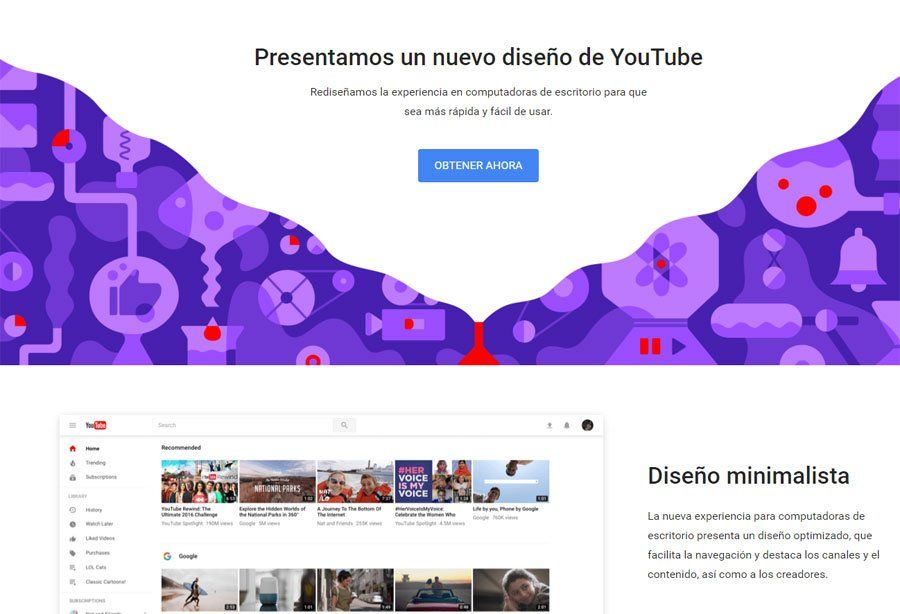Viewport: 900px width, 614px height.
Task: Open the notifications bell icon
Action: click(x=567, y=425)
